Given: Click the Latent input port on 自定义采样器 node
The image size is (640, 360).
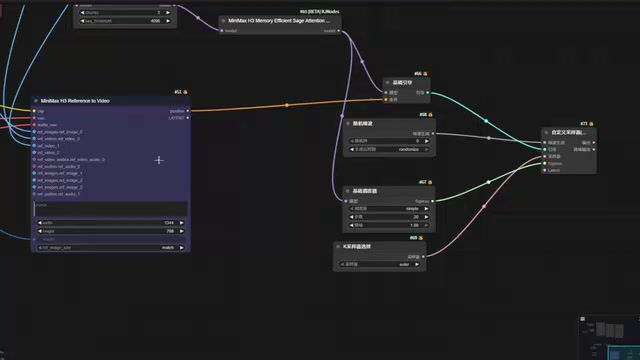Looking at the screenshot, I should [x=545, y=170].
